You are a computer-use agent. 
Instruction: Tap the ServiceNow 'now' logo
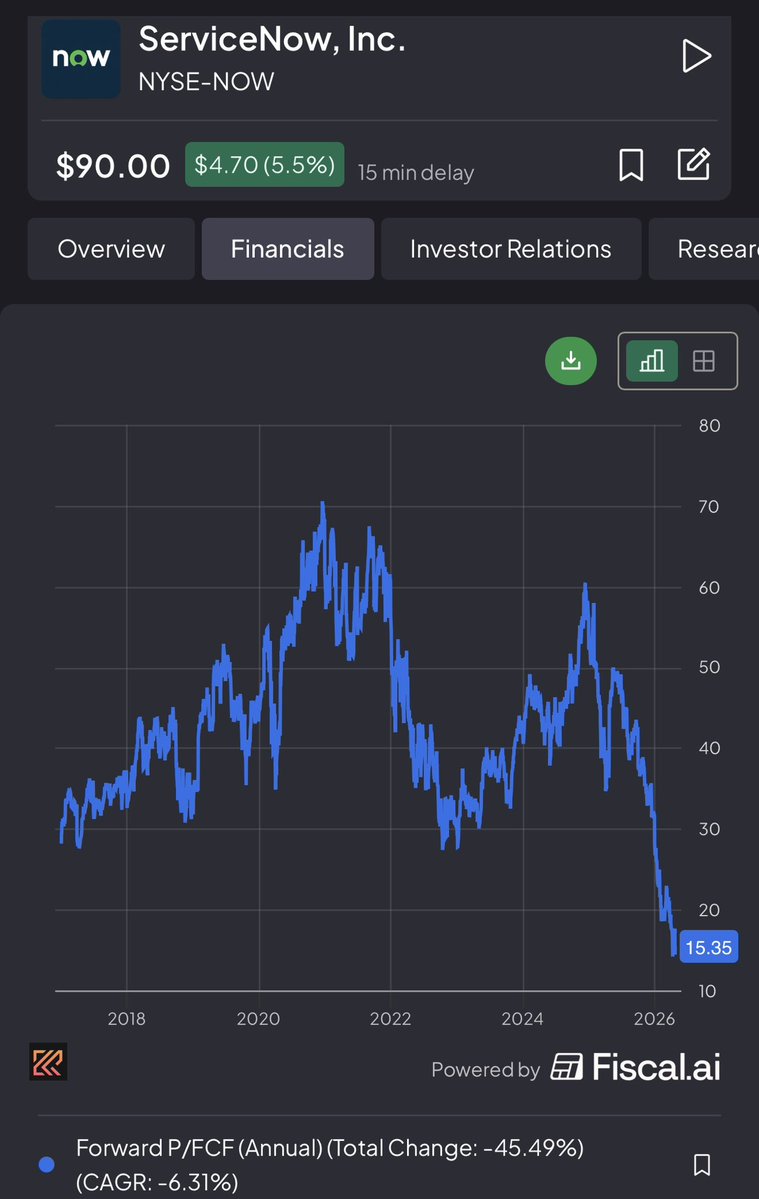click(x=80, y=58)
